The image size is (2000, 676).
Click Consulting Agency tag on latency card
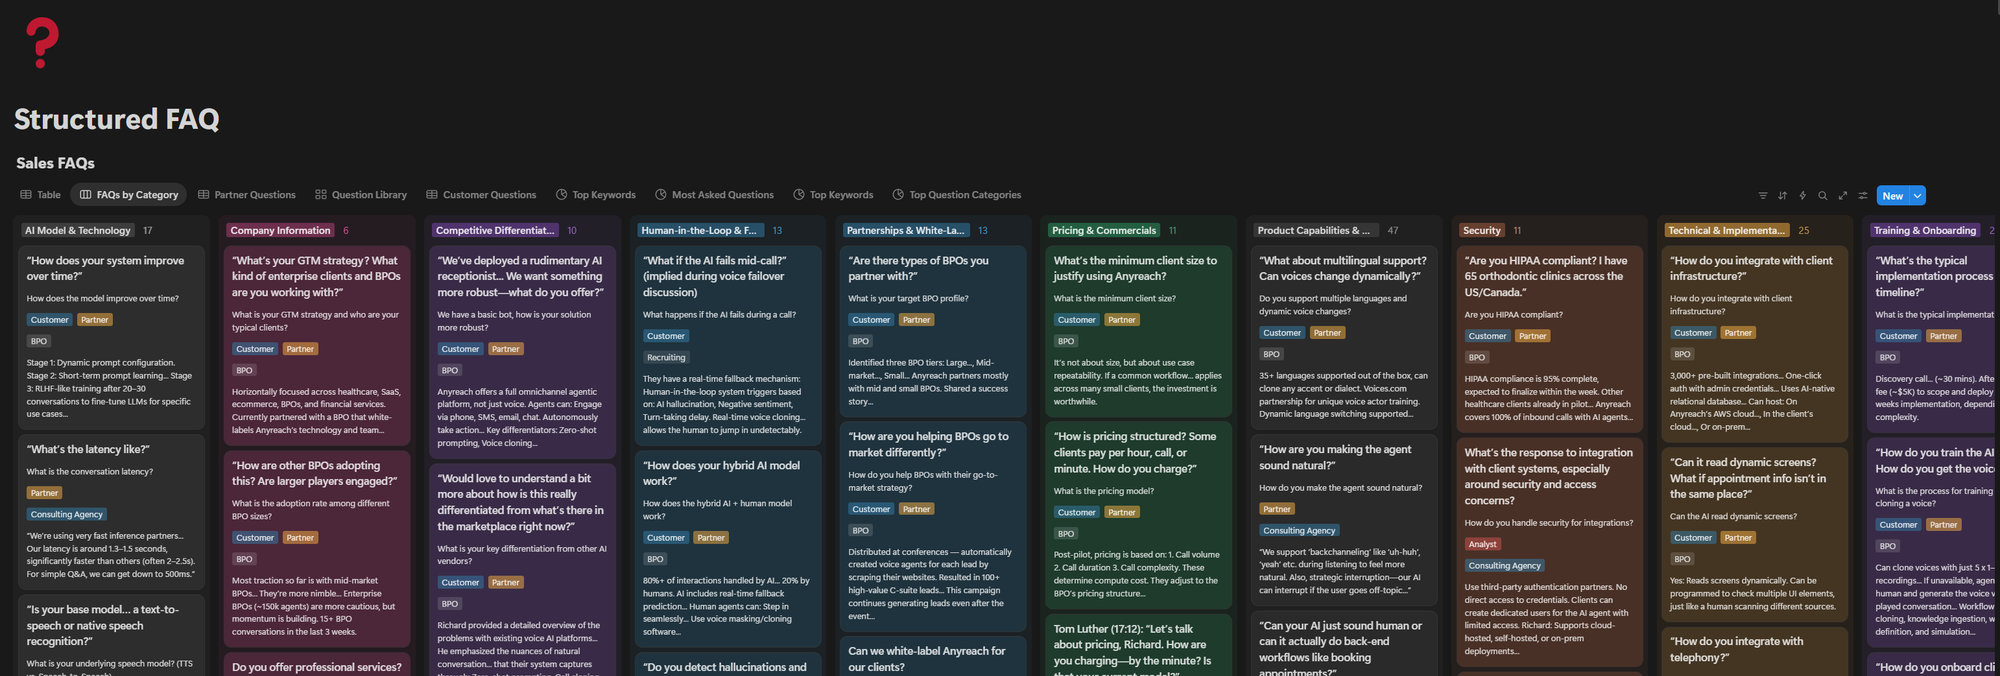(x=66, y=515)
